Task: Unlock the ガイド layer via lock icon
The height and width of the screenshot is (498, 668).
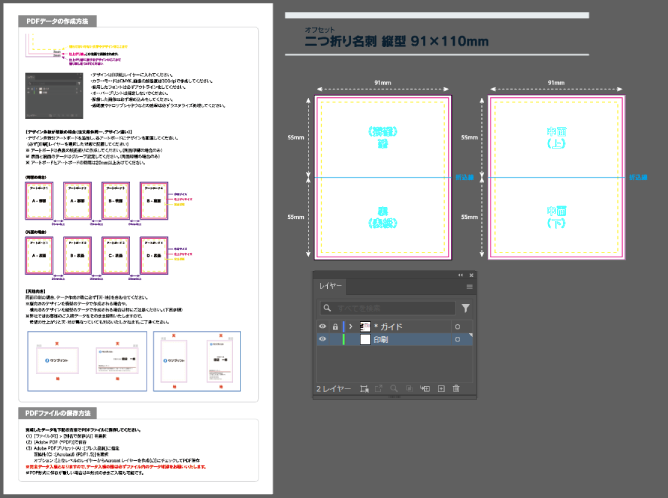Action: pyautogui.click(x=334, y=326)
